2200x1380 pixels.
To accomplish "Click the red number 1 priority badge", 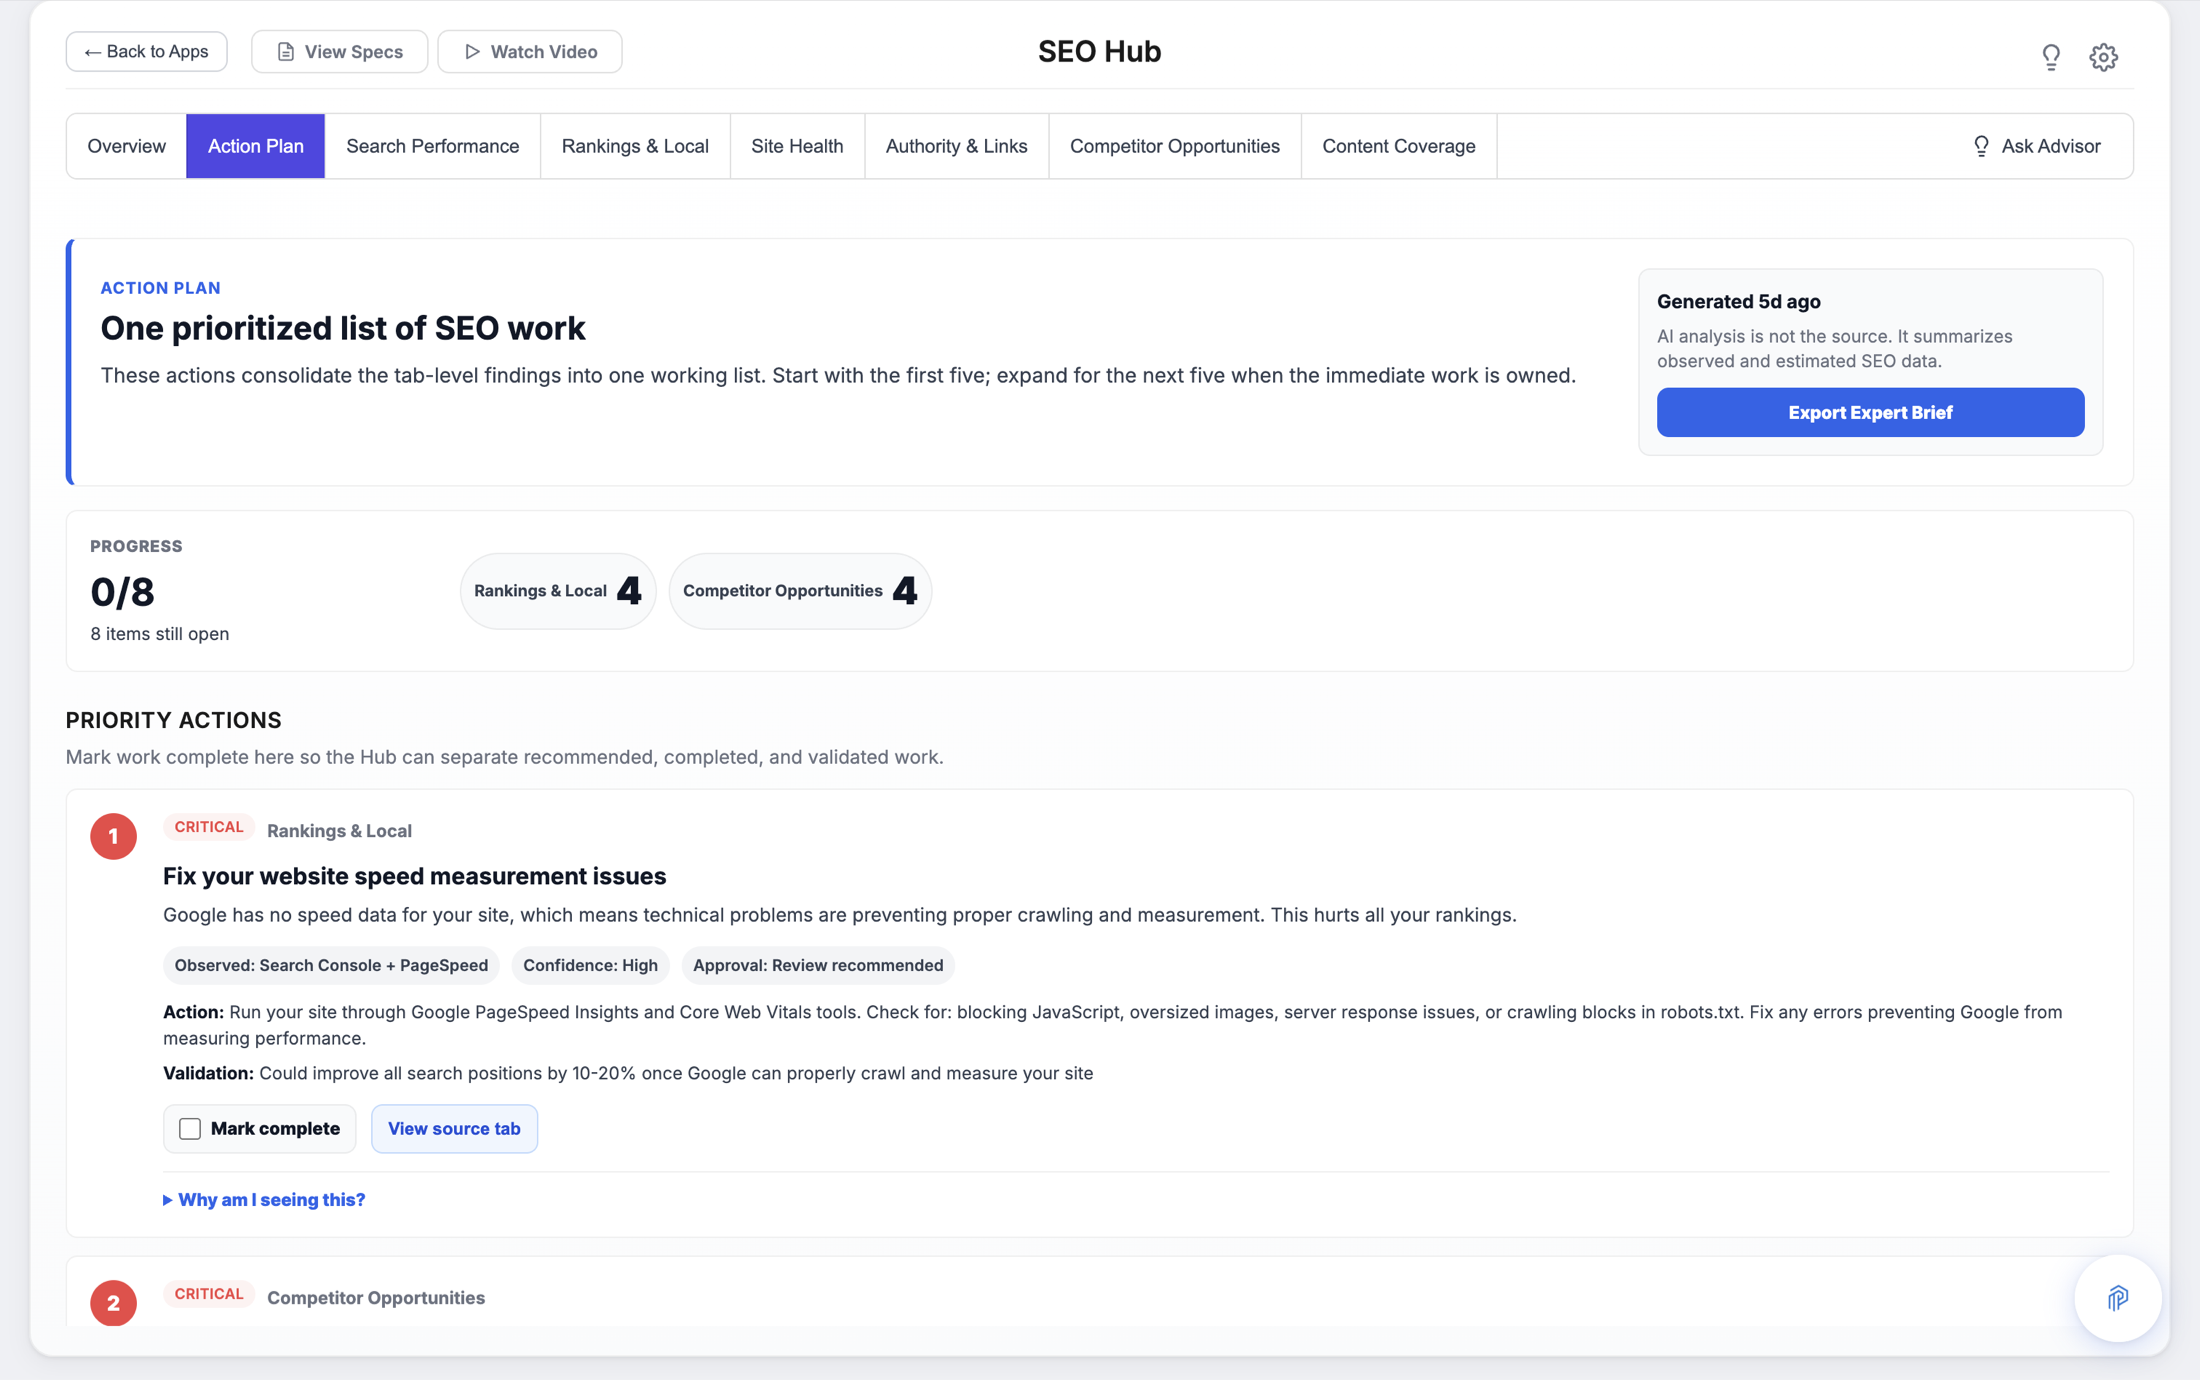I will 113,836.
